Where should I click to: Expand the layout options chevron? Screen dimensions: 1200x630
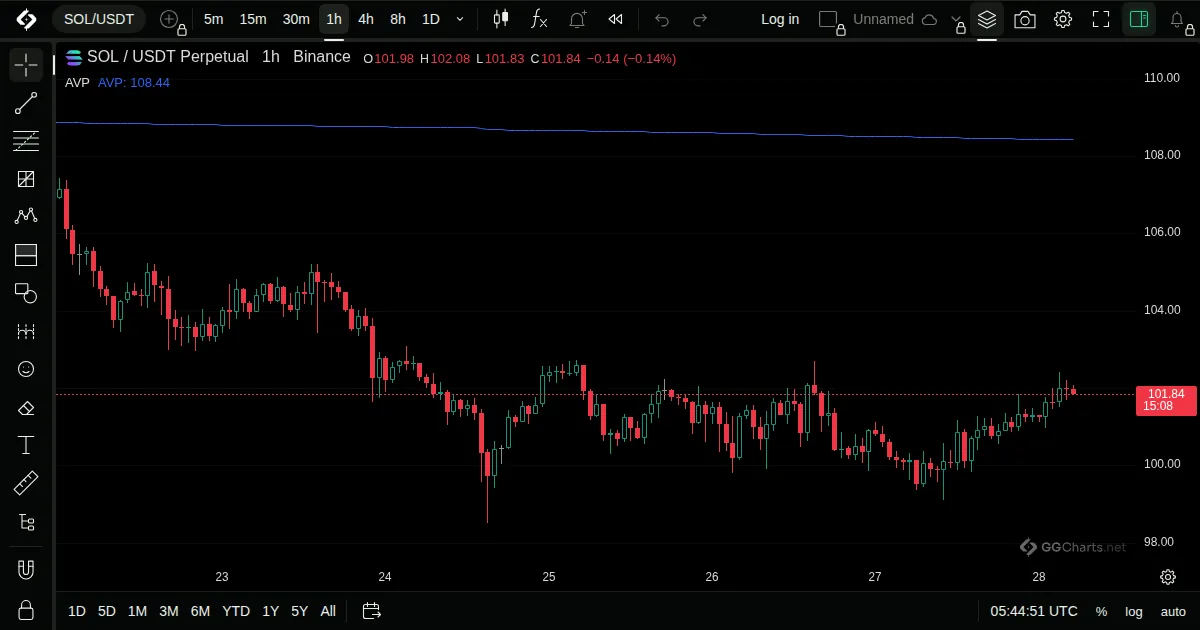pos(957,19)
